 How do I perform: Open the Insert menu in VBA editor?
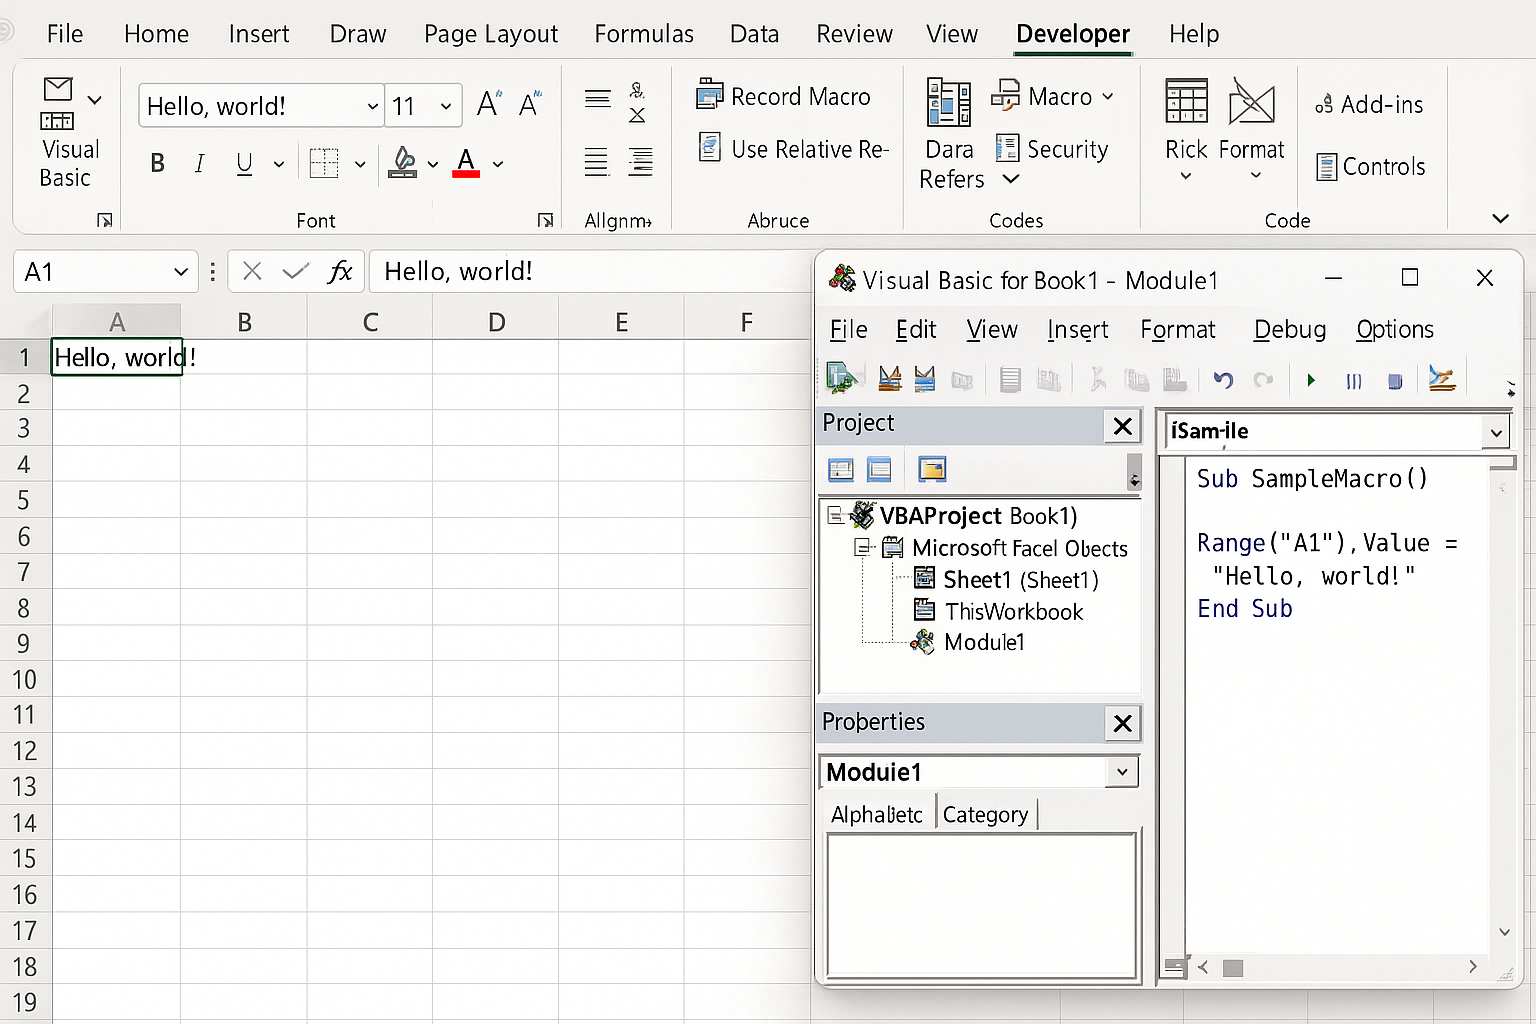click(1078, 330)
